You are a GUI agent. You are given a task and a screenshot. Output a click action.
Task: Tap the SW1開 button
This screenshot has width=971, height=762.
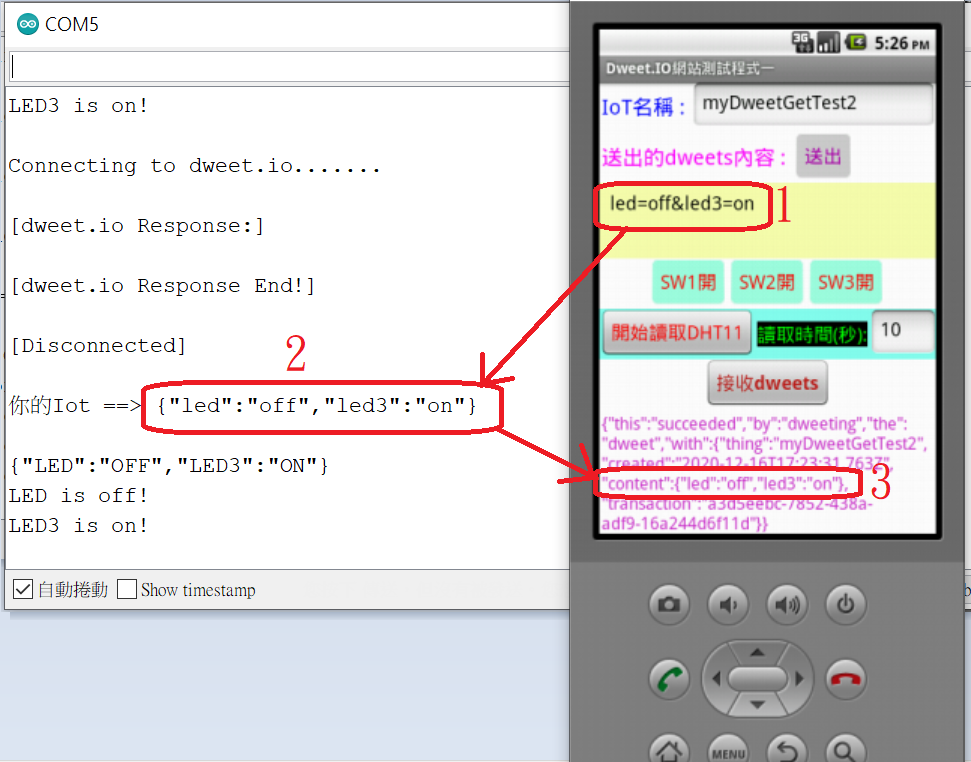tap(688, 282)
